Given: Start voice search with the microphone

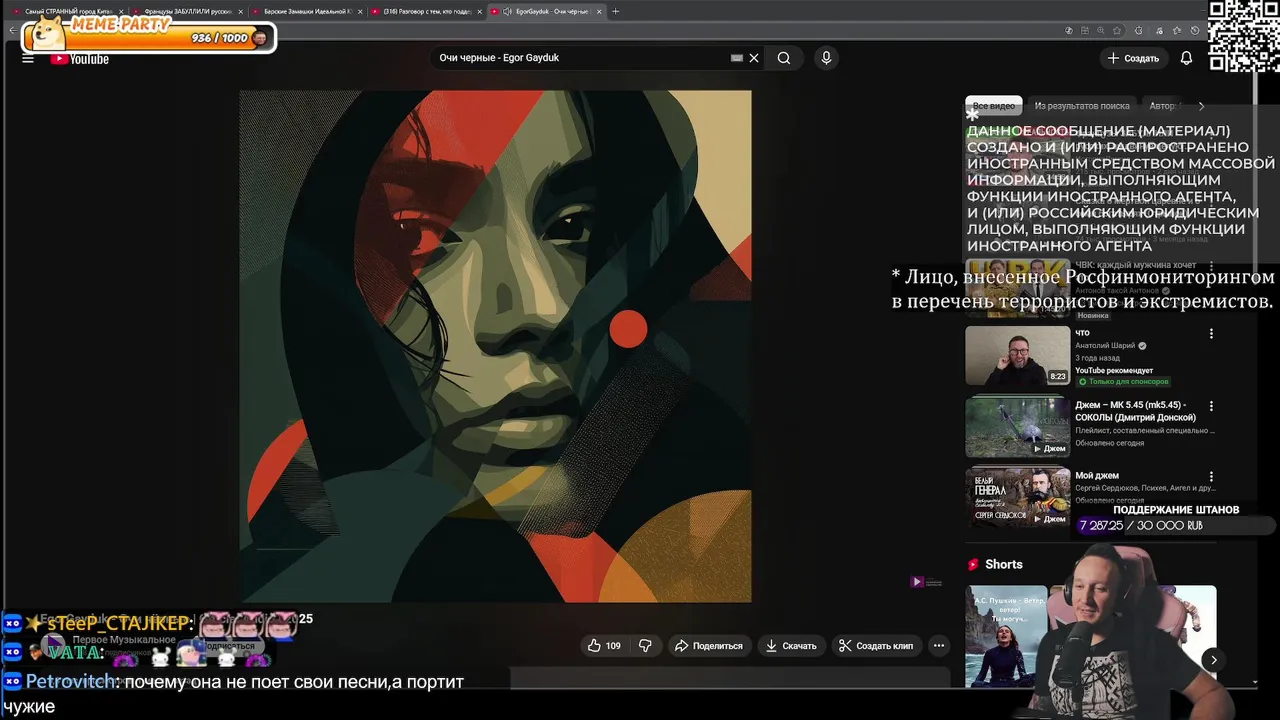Looking at the screenshot, I should click(826, 58).
